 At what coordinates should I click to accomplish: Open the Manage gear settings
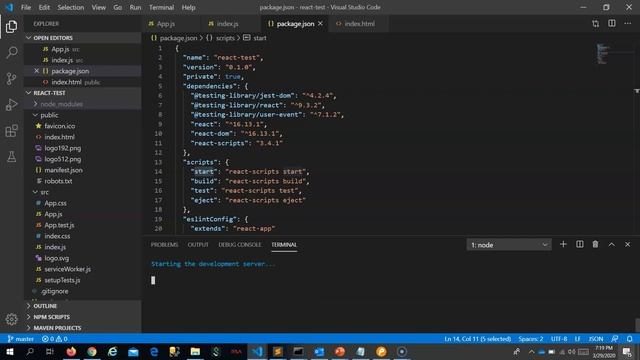coord(11,319)
